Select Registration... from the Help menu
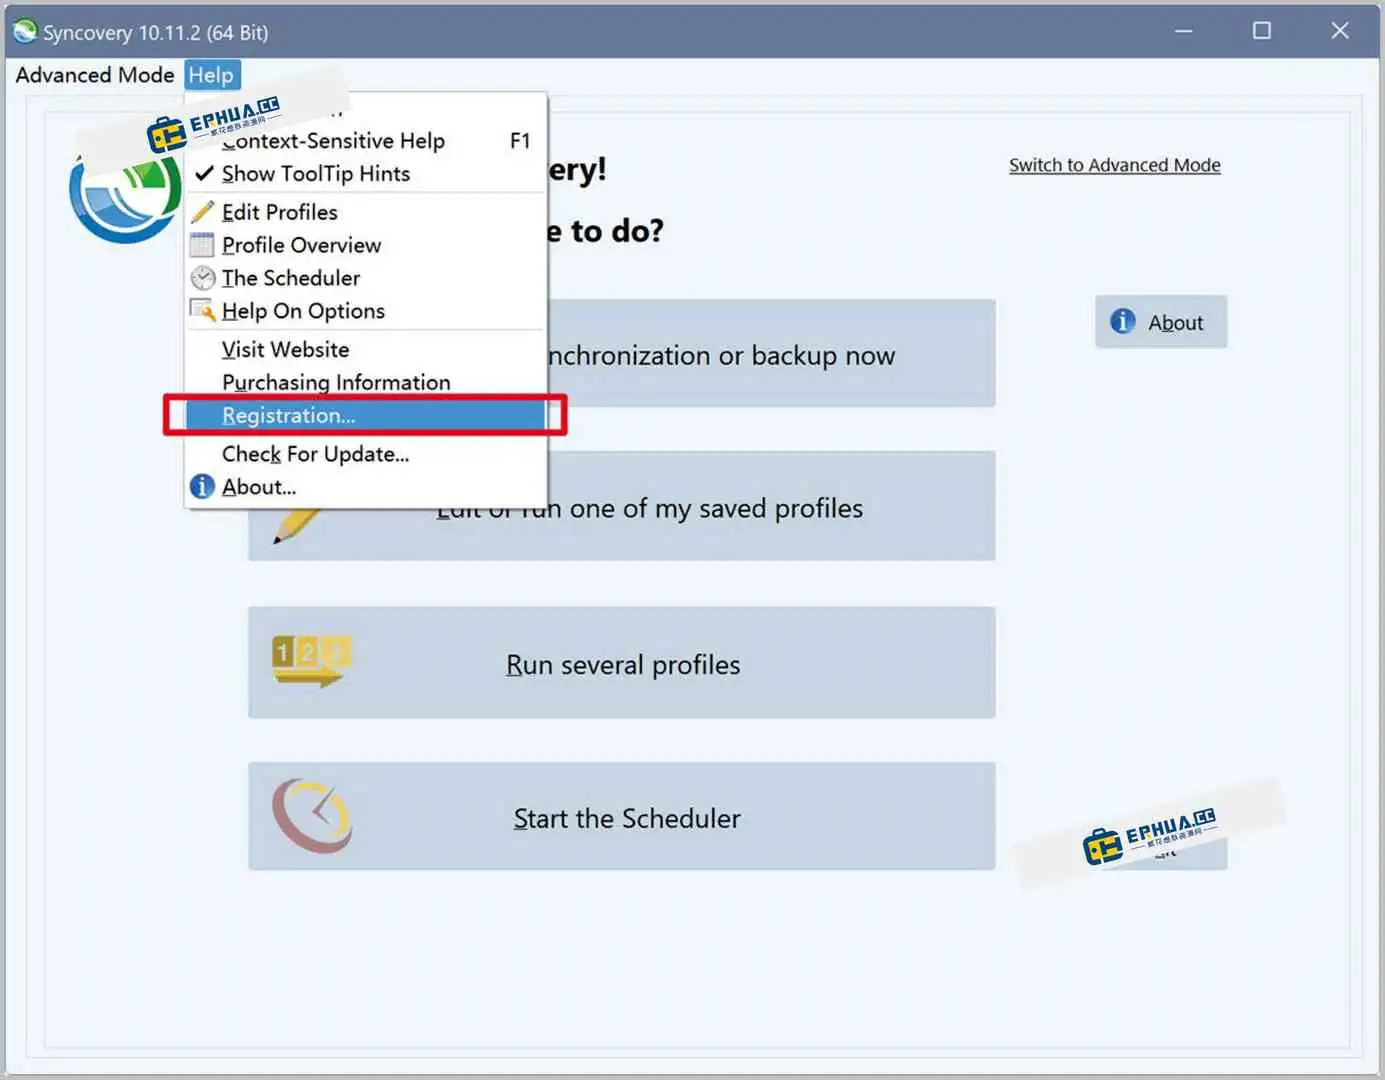1385x1080 pixels. pyautogui.click(x=288, y=416)
